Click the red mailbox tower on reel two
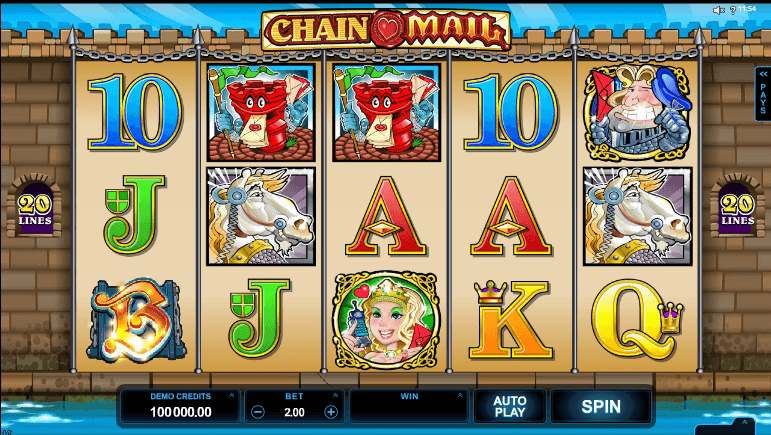The width and height of the screenshot is (771, 435). tap(261, 112)
